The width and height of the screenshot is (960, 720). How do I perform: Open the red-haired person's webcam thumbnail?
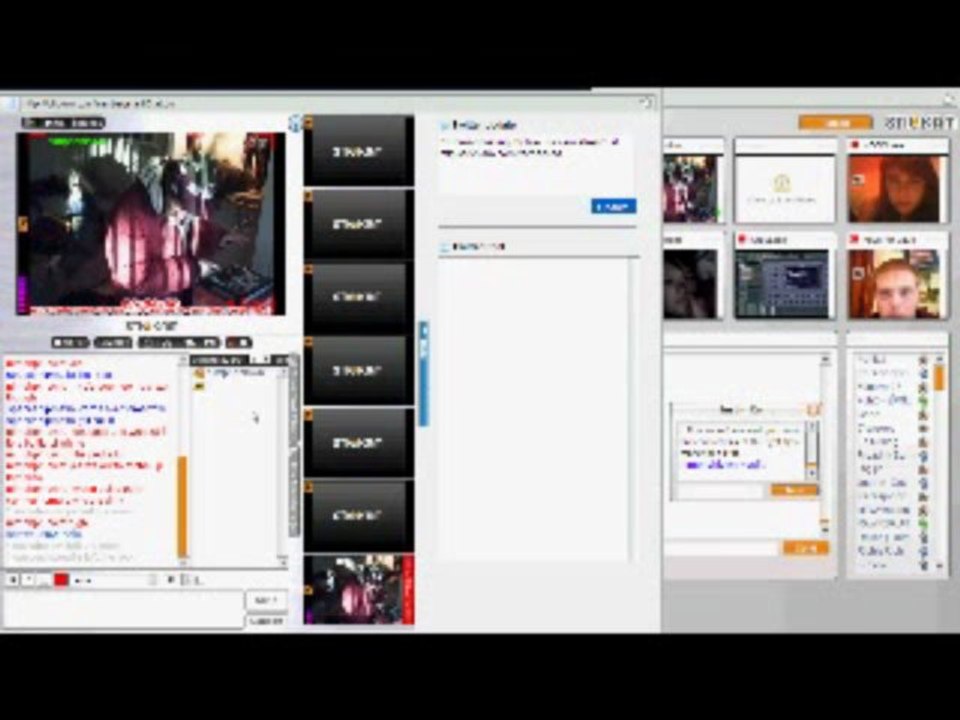[x=897, y=189]
